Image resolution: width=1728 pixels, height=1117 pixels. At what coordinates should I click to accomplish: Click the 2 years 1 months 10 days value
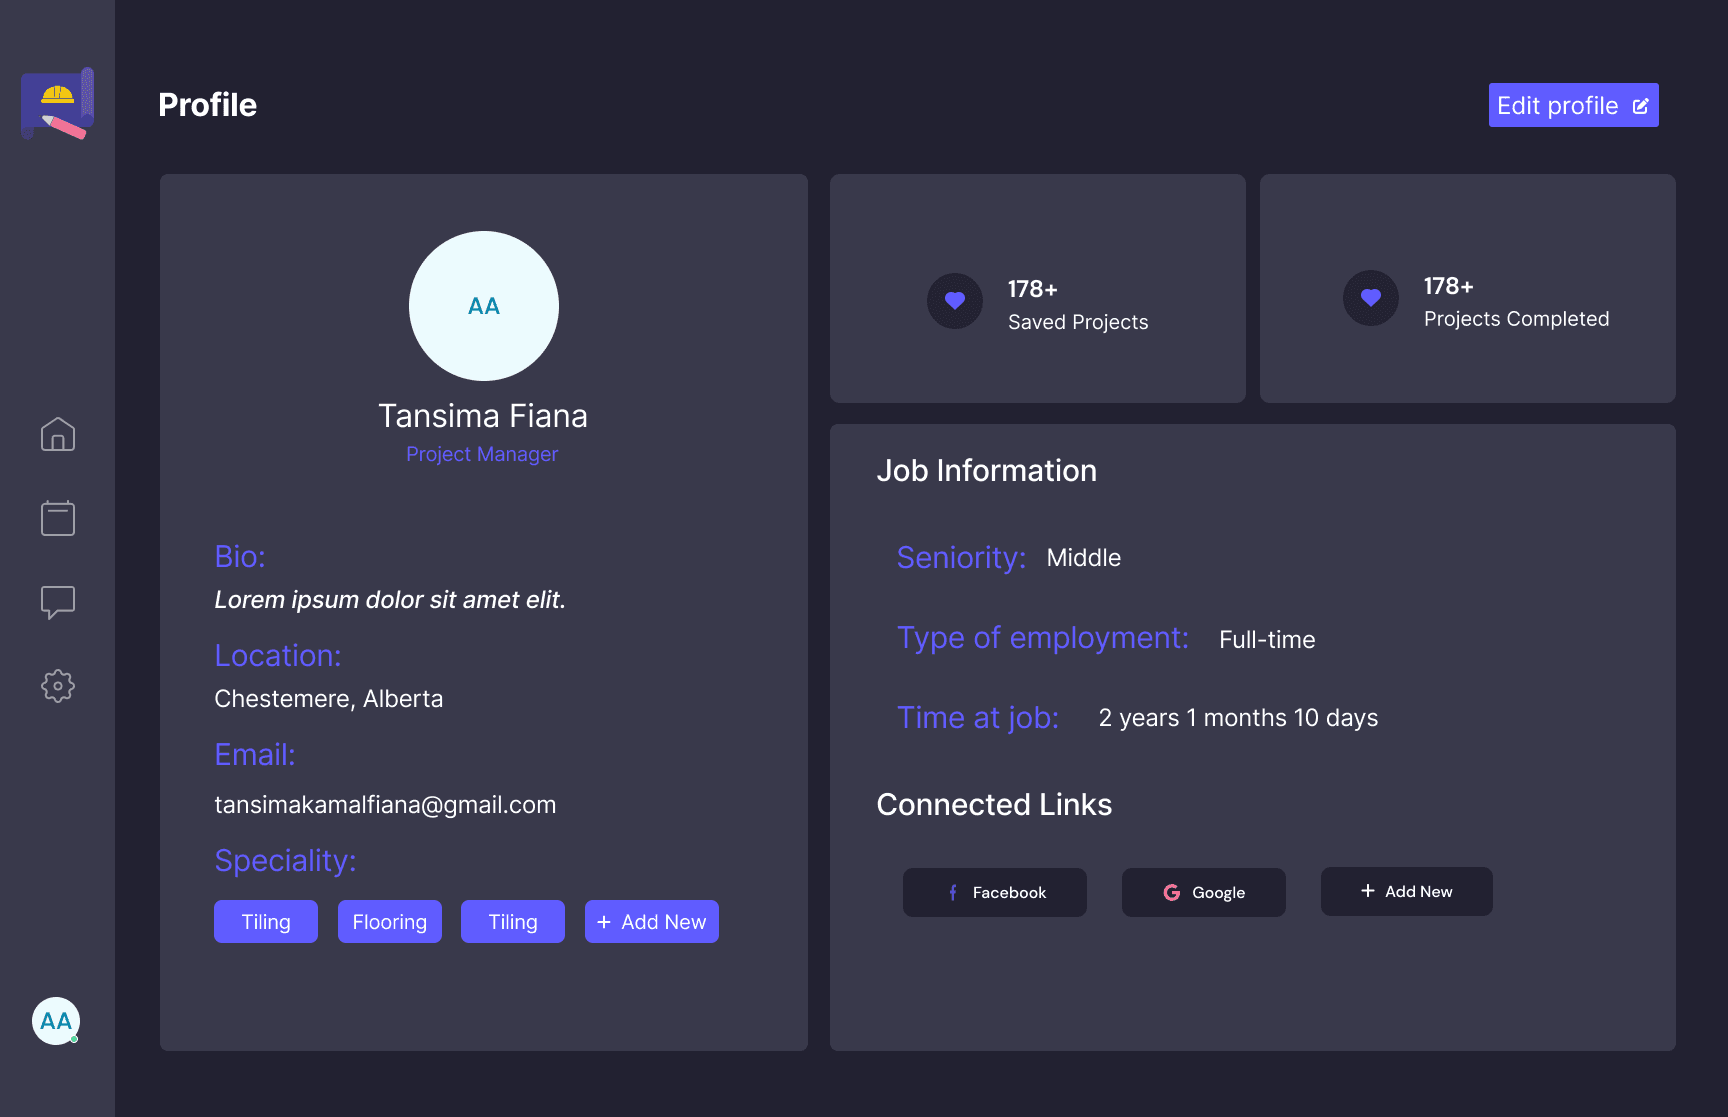pos(1238,718)
